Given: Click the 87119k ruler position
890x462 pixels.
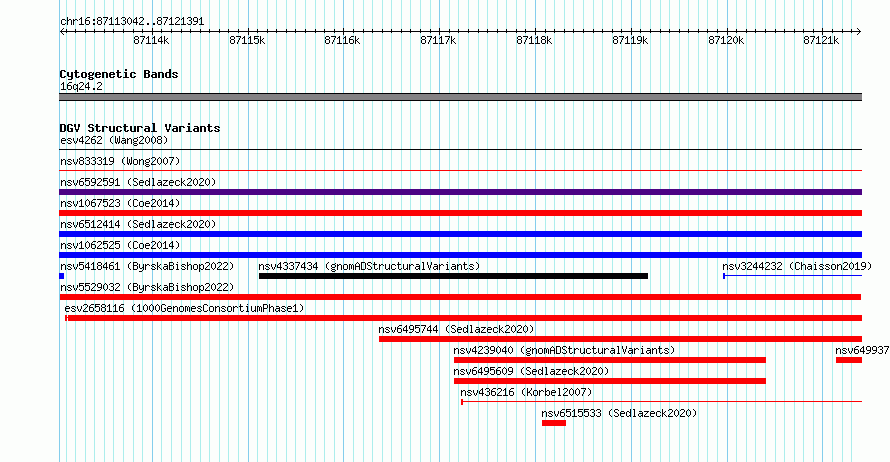Looking at the screenshot, I should (x=630, y=40).
